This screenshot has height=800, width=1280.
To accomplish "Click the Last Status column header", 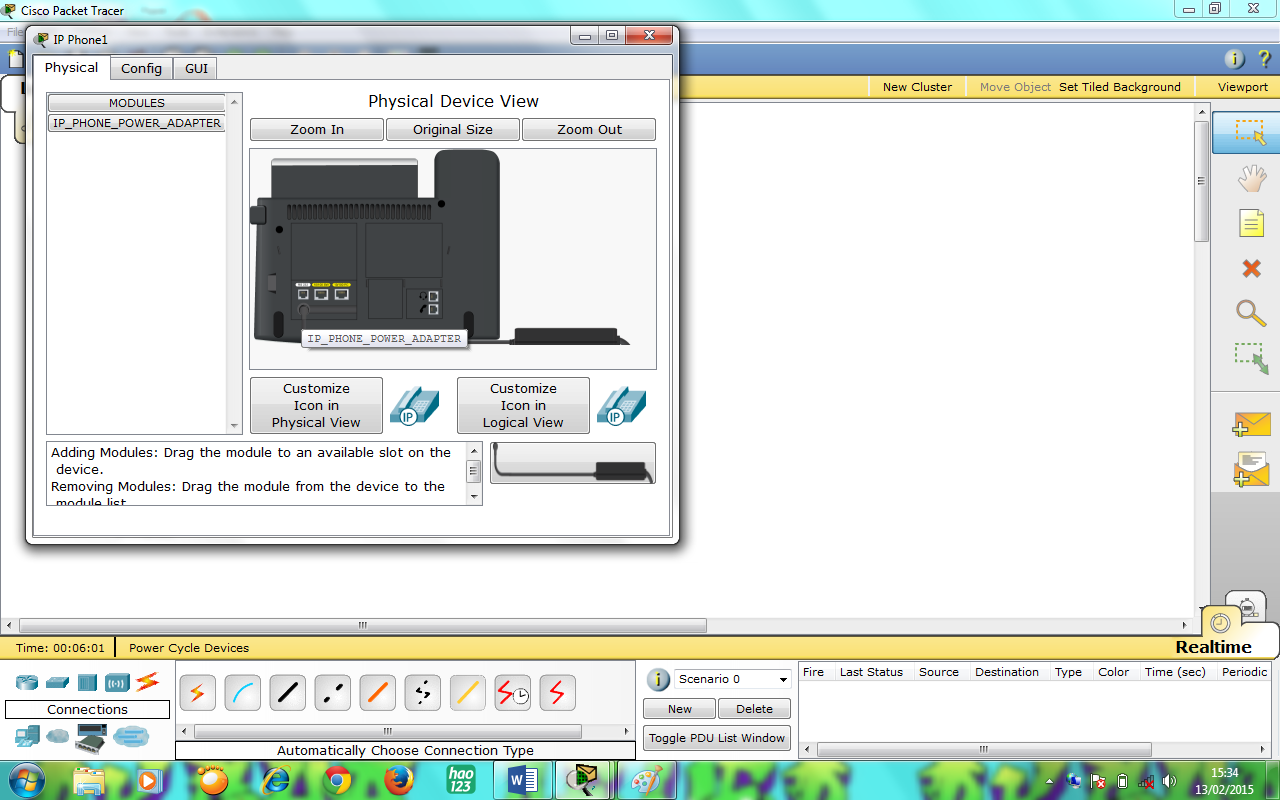I will (x=871, y=672).
